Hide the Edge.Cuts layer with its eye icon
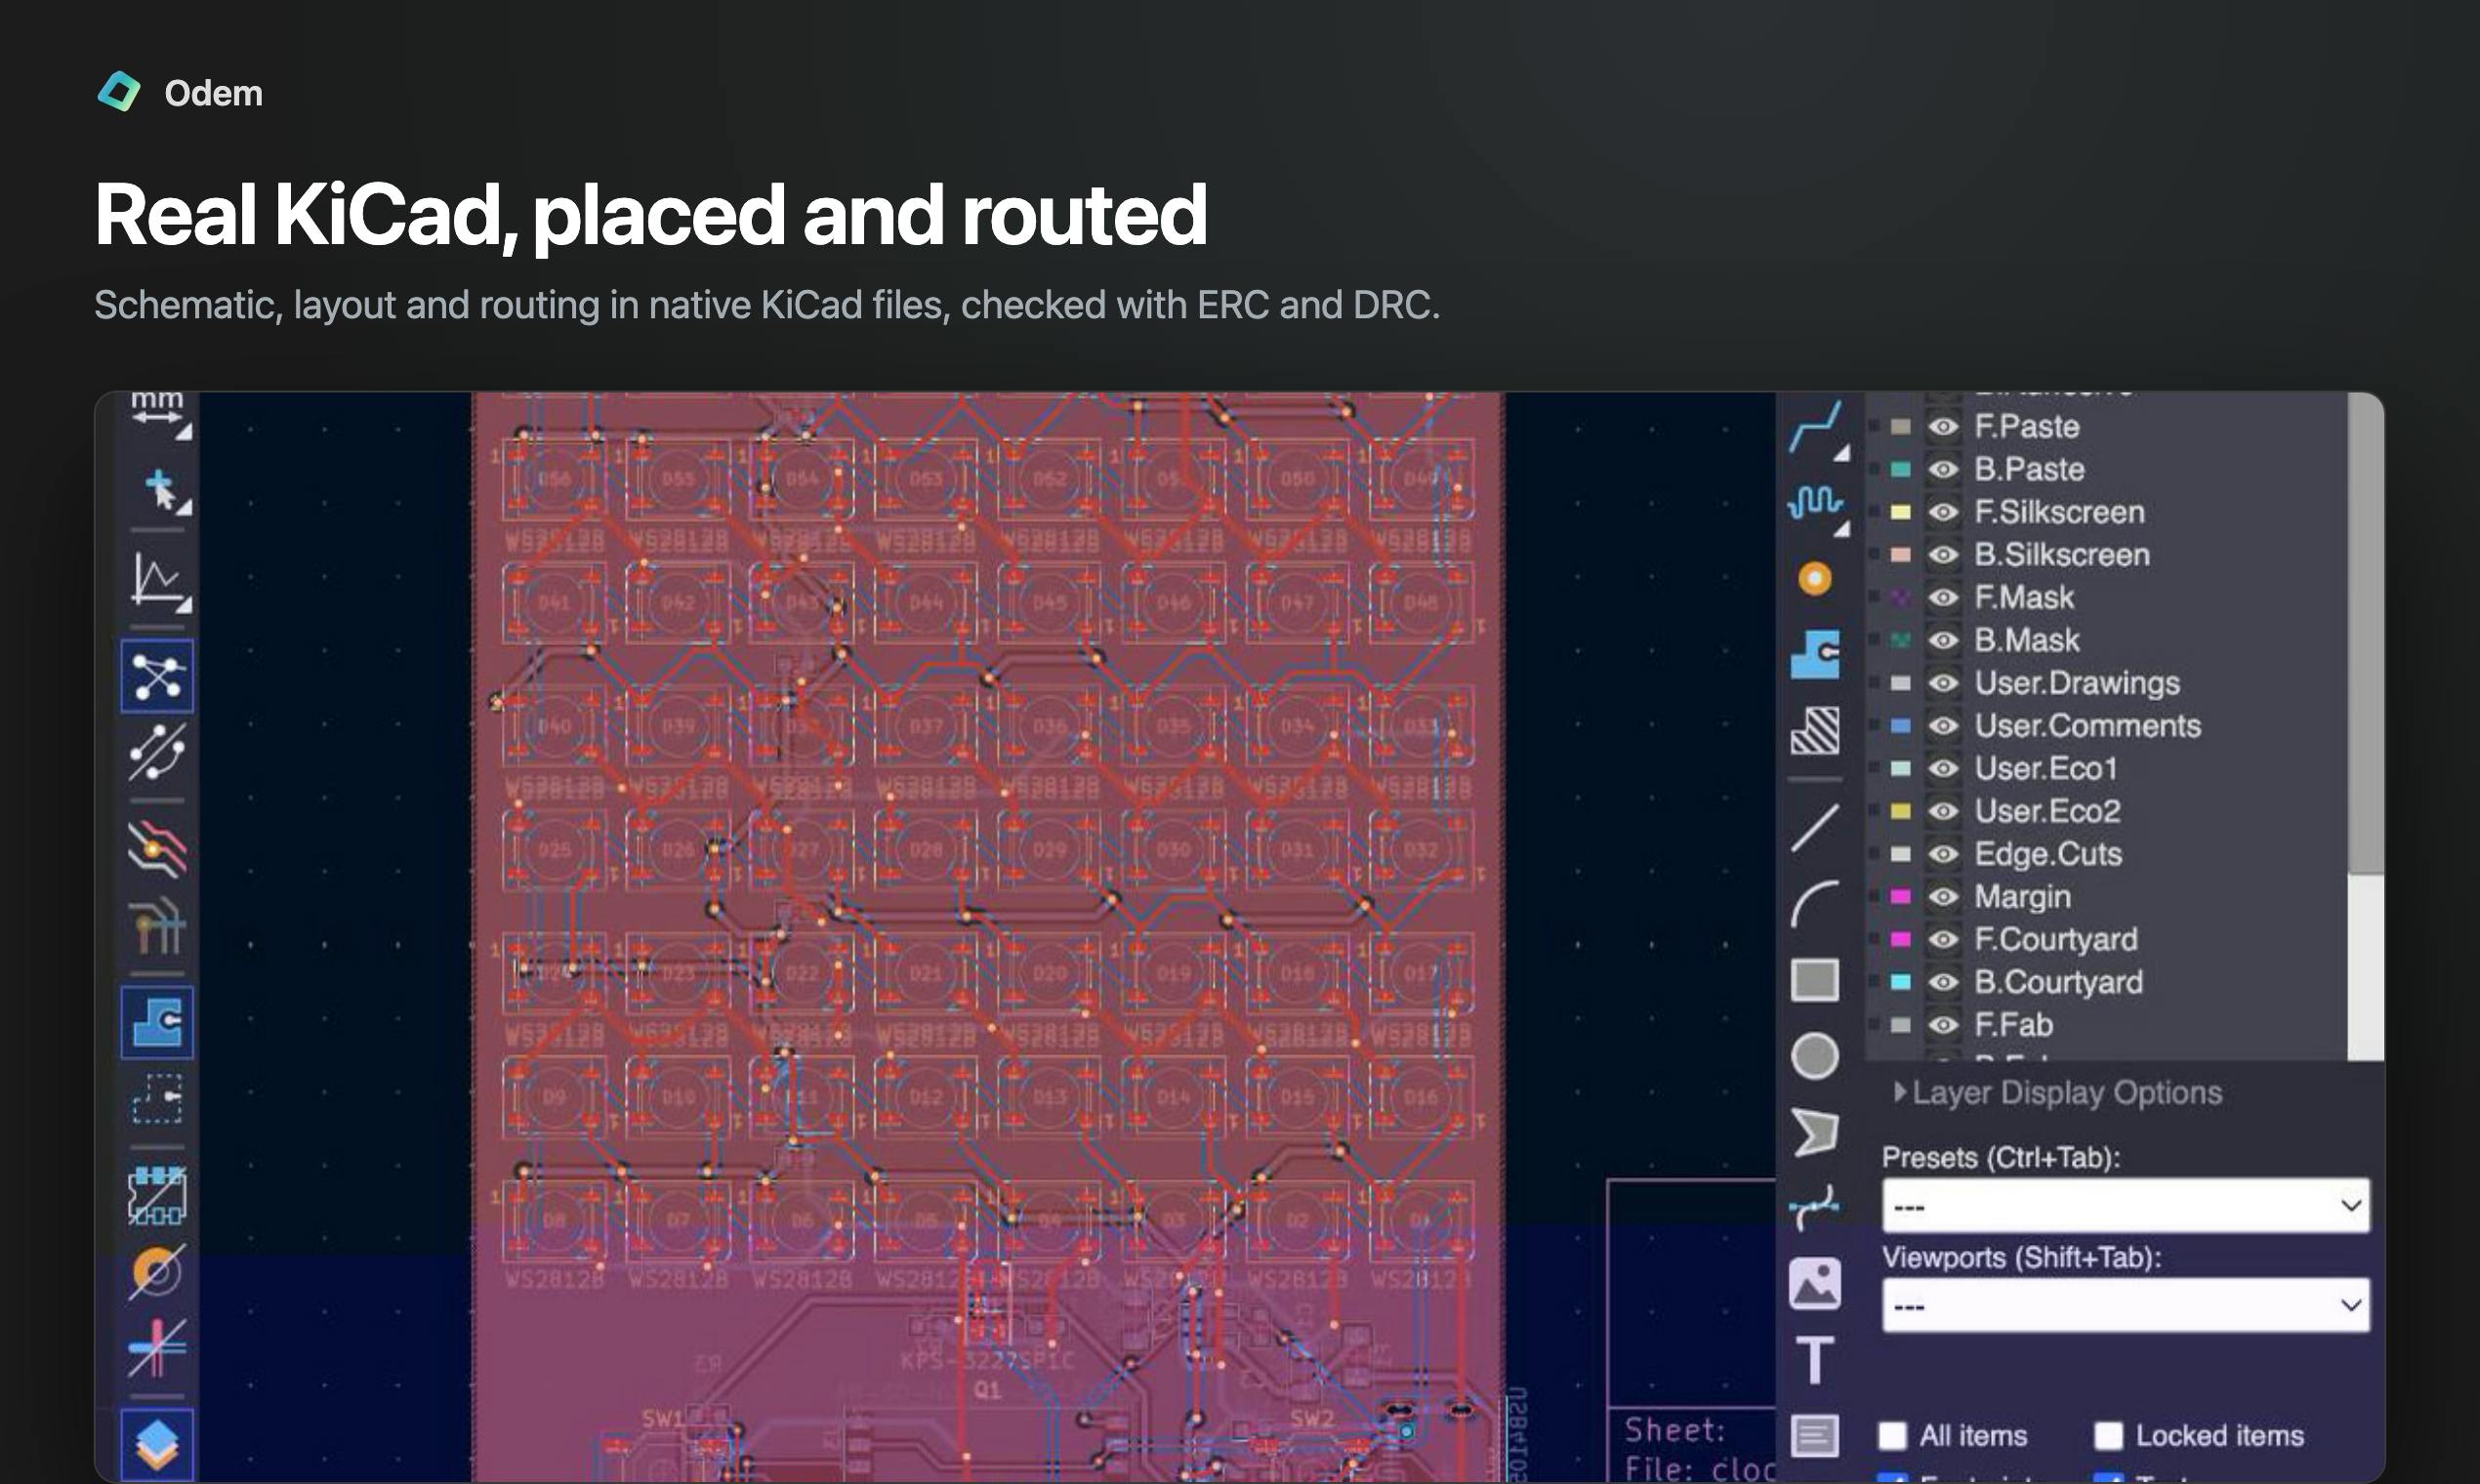Viewport: 2480px width, 1484px height. [1943, 854]
